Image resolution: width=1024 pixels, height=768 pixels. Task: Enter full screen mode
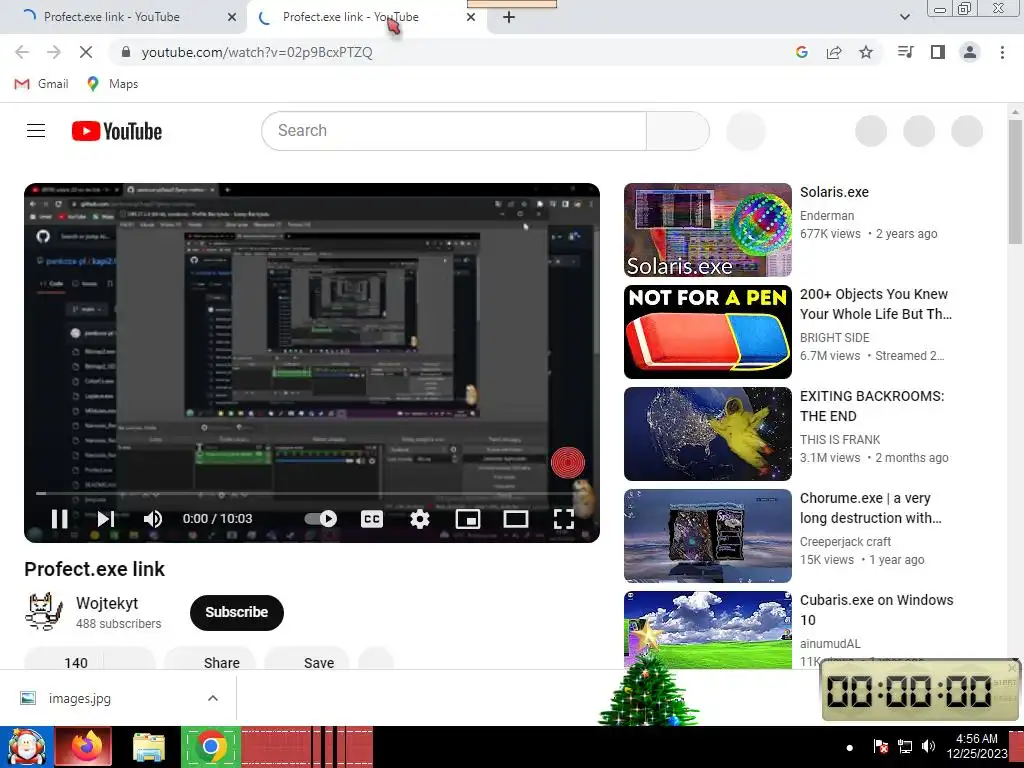click(x=564, y=519)
